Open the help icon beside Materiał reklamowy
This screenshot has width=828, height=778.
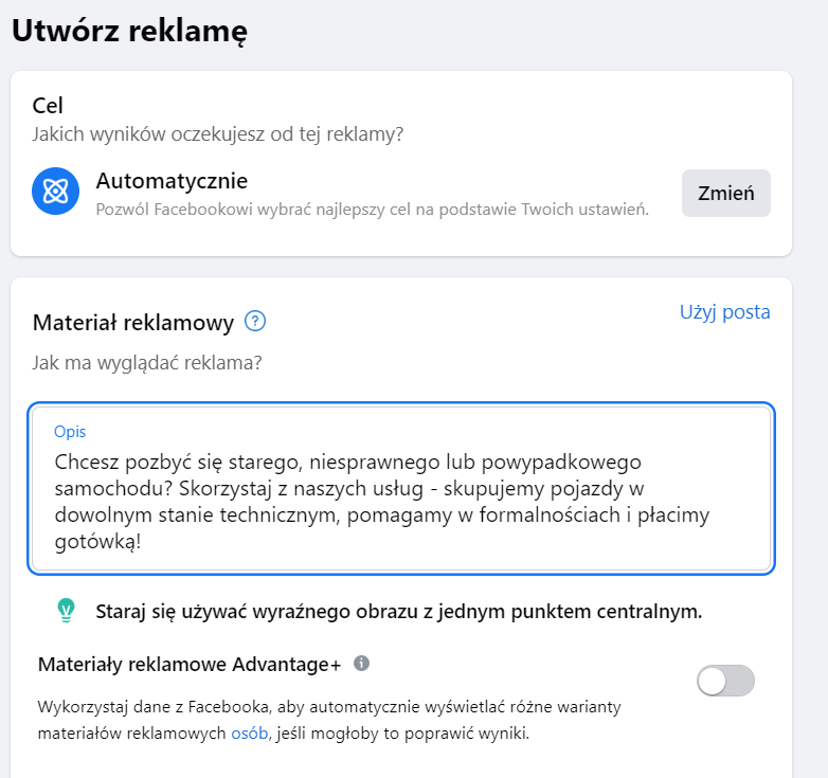(255, 321)
